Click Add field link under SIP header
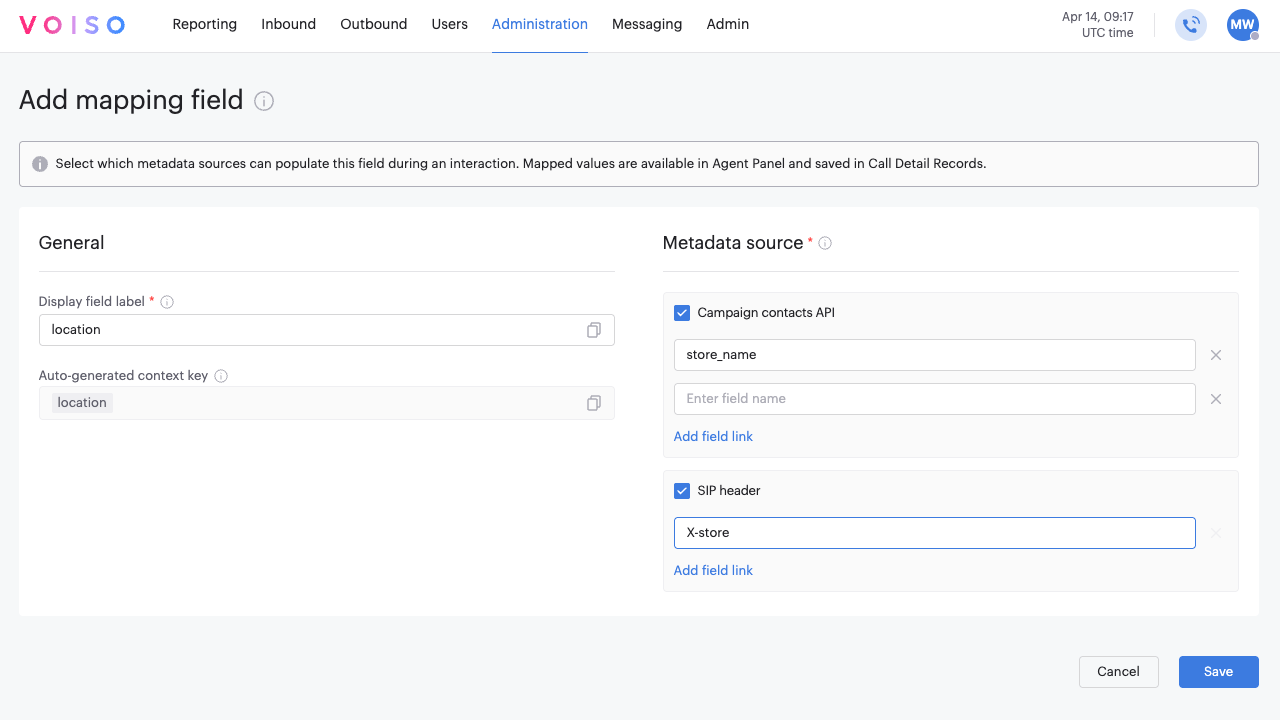This screenshot has height=720, width=1280. coord(713,570)
